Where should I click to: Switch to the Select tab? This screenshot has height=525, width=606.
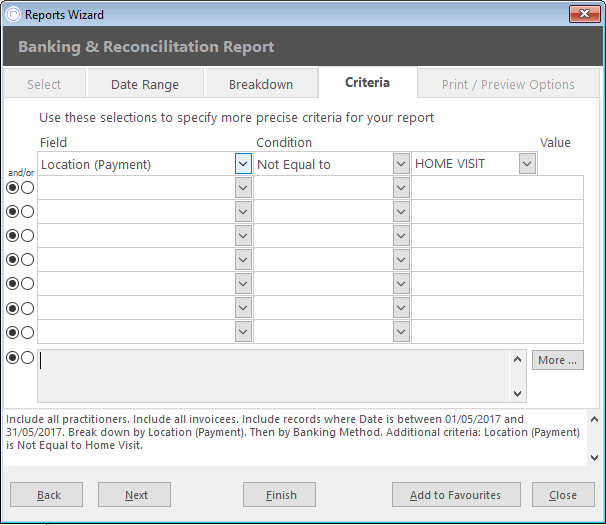tap(44, 84)
